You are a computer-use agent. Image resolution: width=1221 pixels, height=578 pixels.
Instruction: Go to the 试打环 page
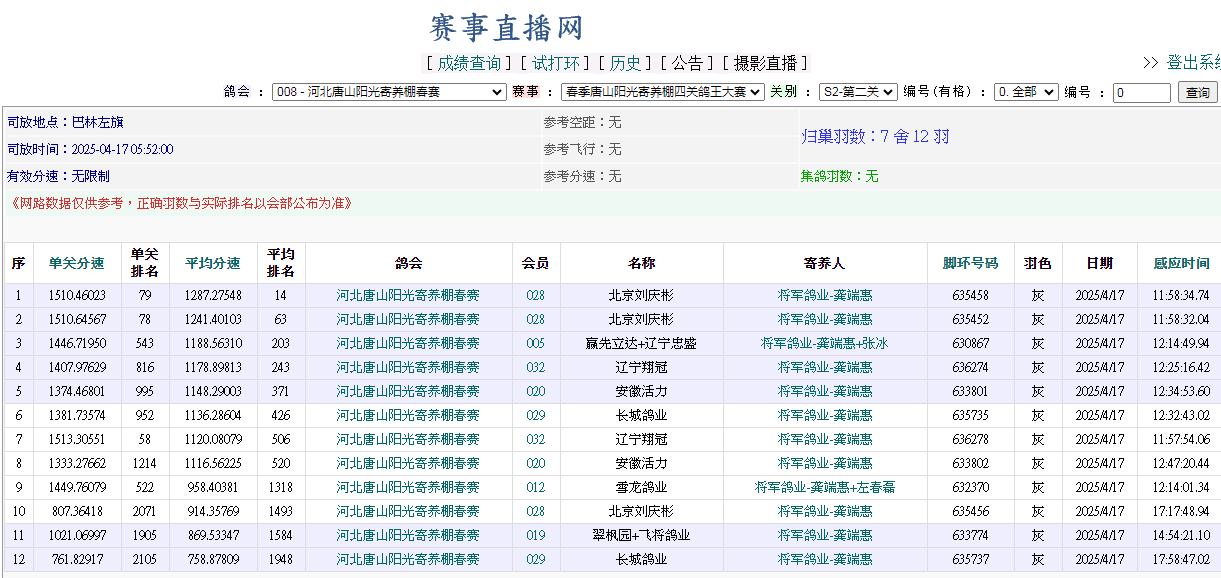pos(555,63)
